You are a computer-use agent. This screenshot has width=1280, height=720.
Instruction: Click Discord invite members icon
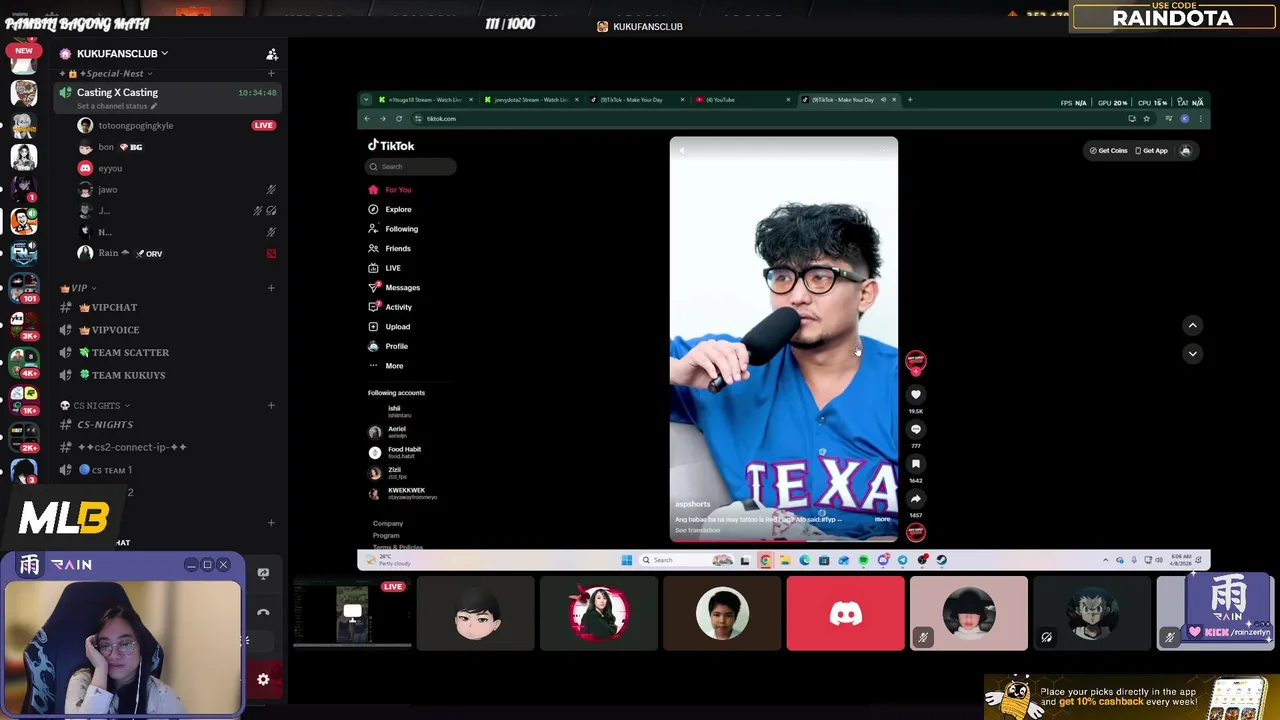(271, 54)
